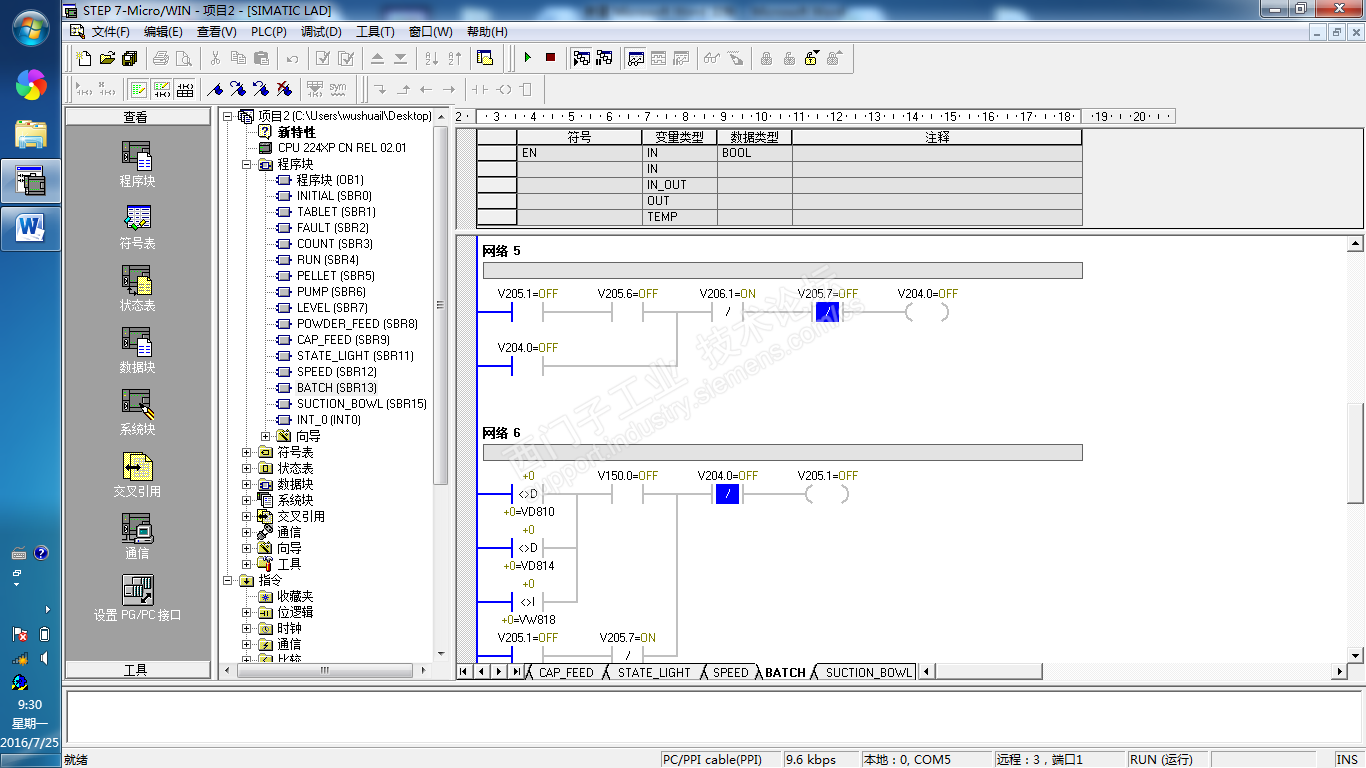Screen dimensions: 1366x768
Task: Insert a contact using the toolbar contact icon
Action: click(x=479, y=89)
